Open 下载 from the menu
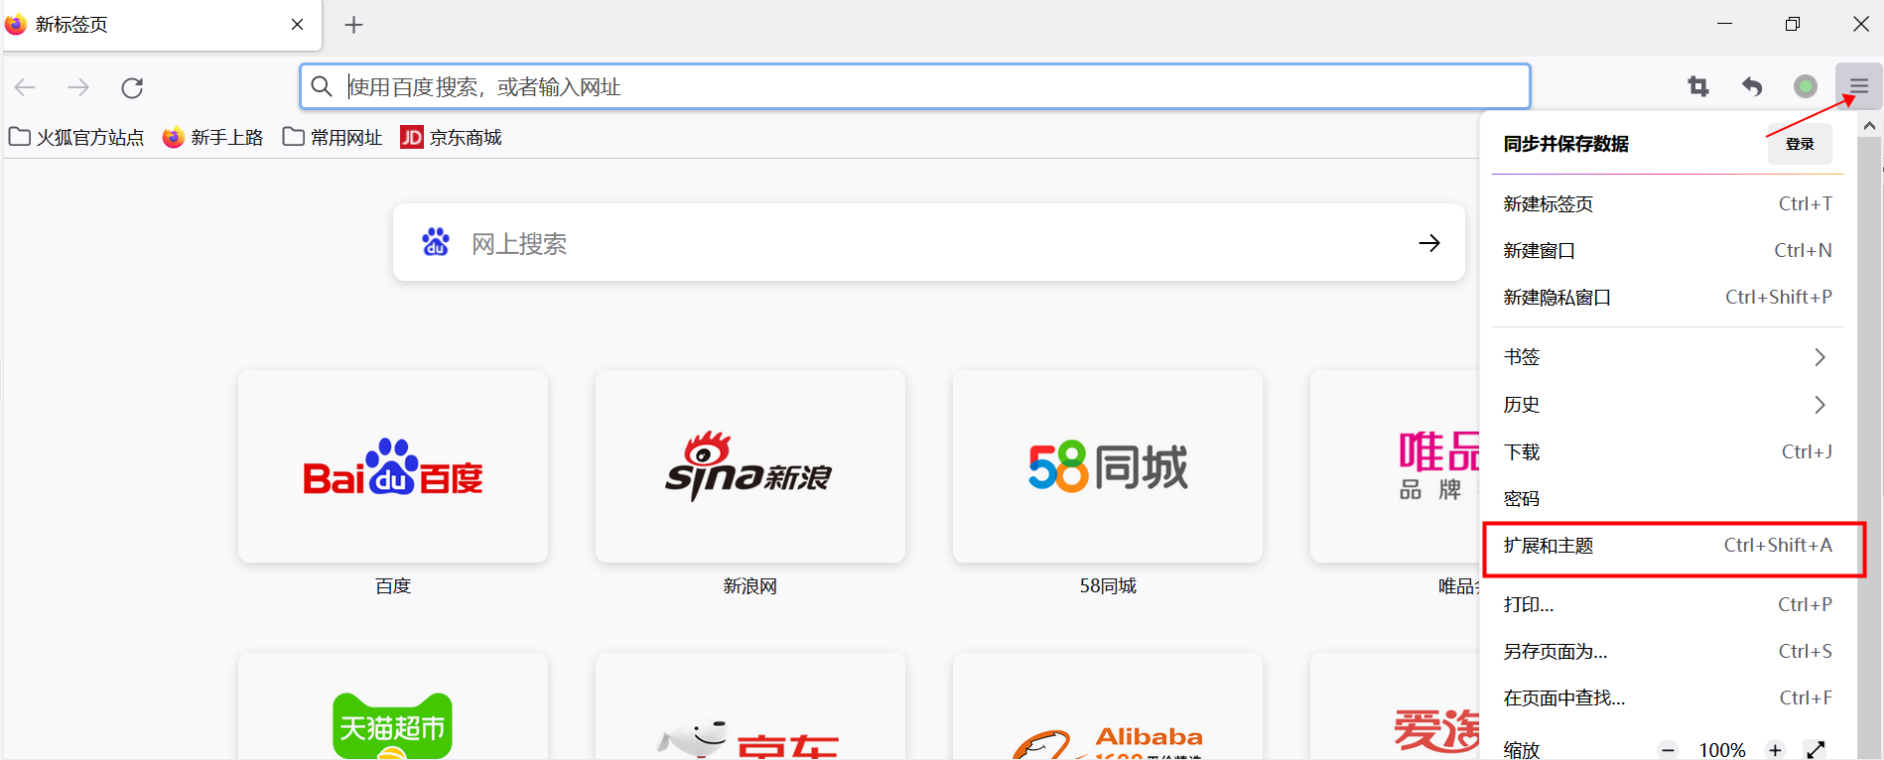The height and width of the screenshot is (760, 1884). pyautogui.click(x=1667, y=452)
